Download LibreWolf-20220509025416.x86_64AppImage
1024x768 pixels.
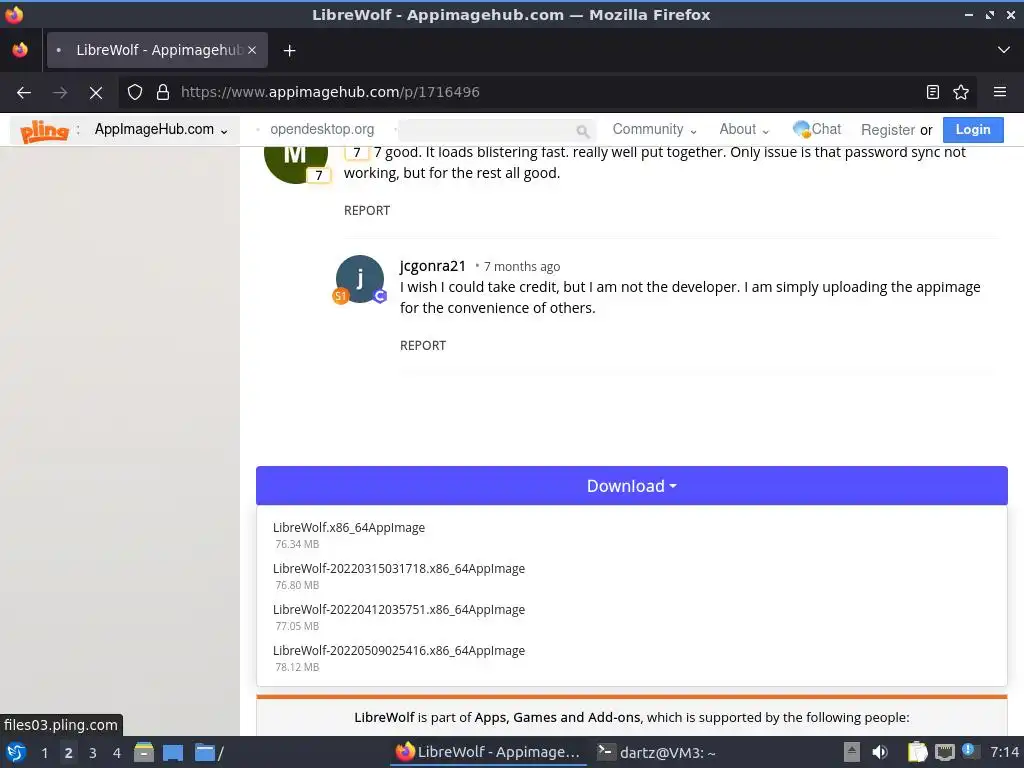click(399, 651)
